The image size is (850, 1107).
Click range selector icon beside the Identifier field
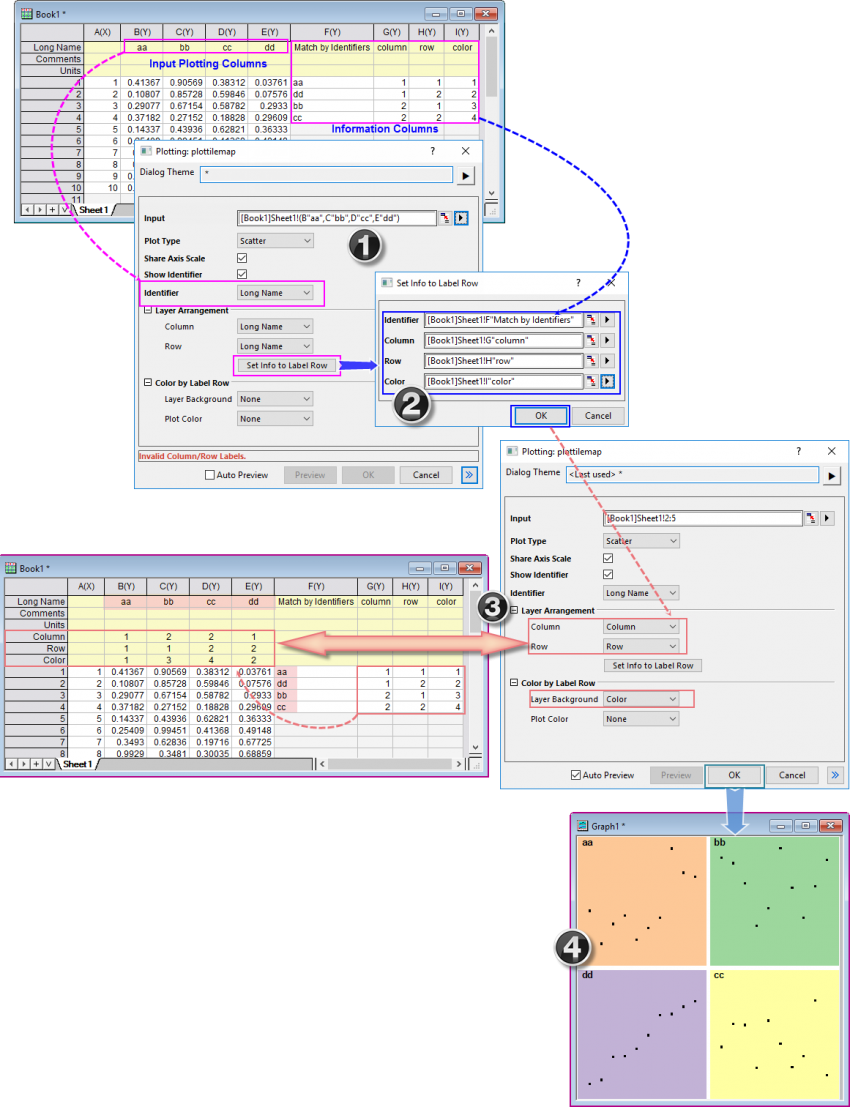pyautogui.click(x=592, y=320)
